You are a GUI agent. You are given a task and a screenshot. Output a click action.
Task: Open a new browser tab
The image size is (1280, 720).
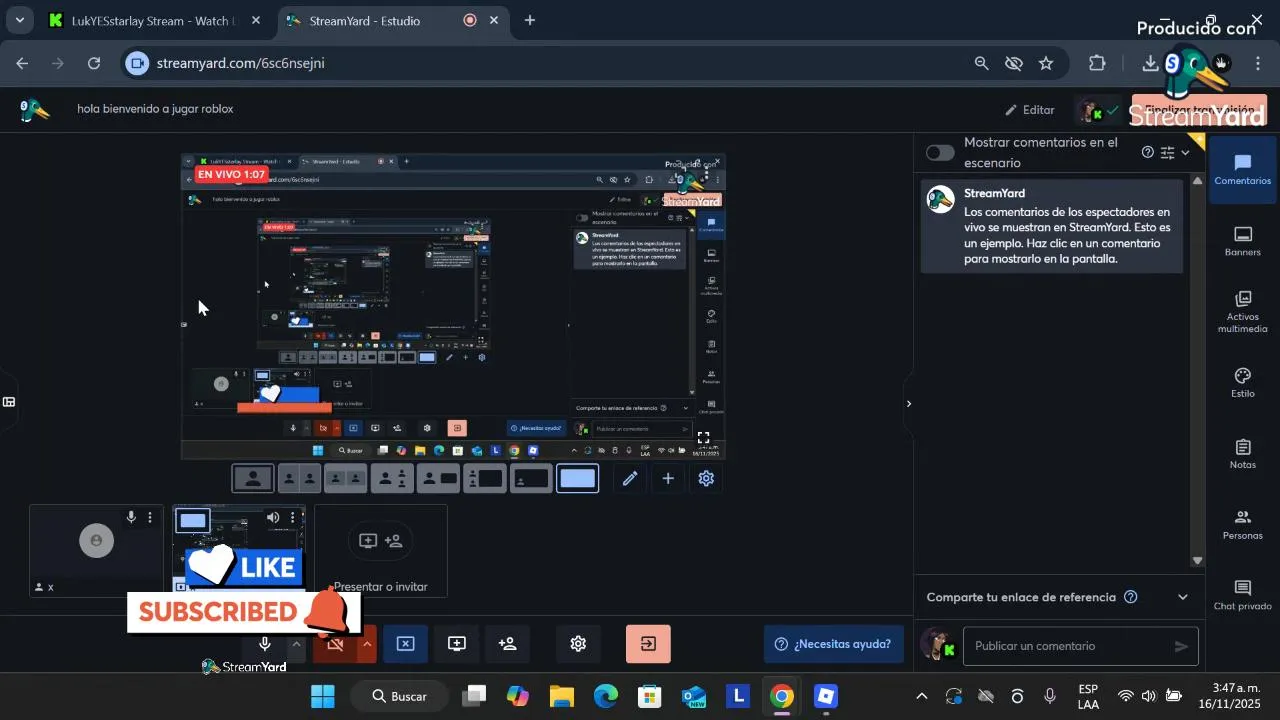point(530,20)
